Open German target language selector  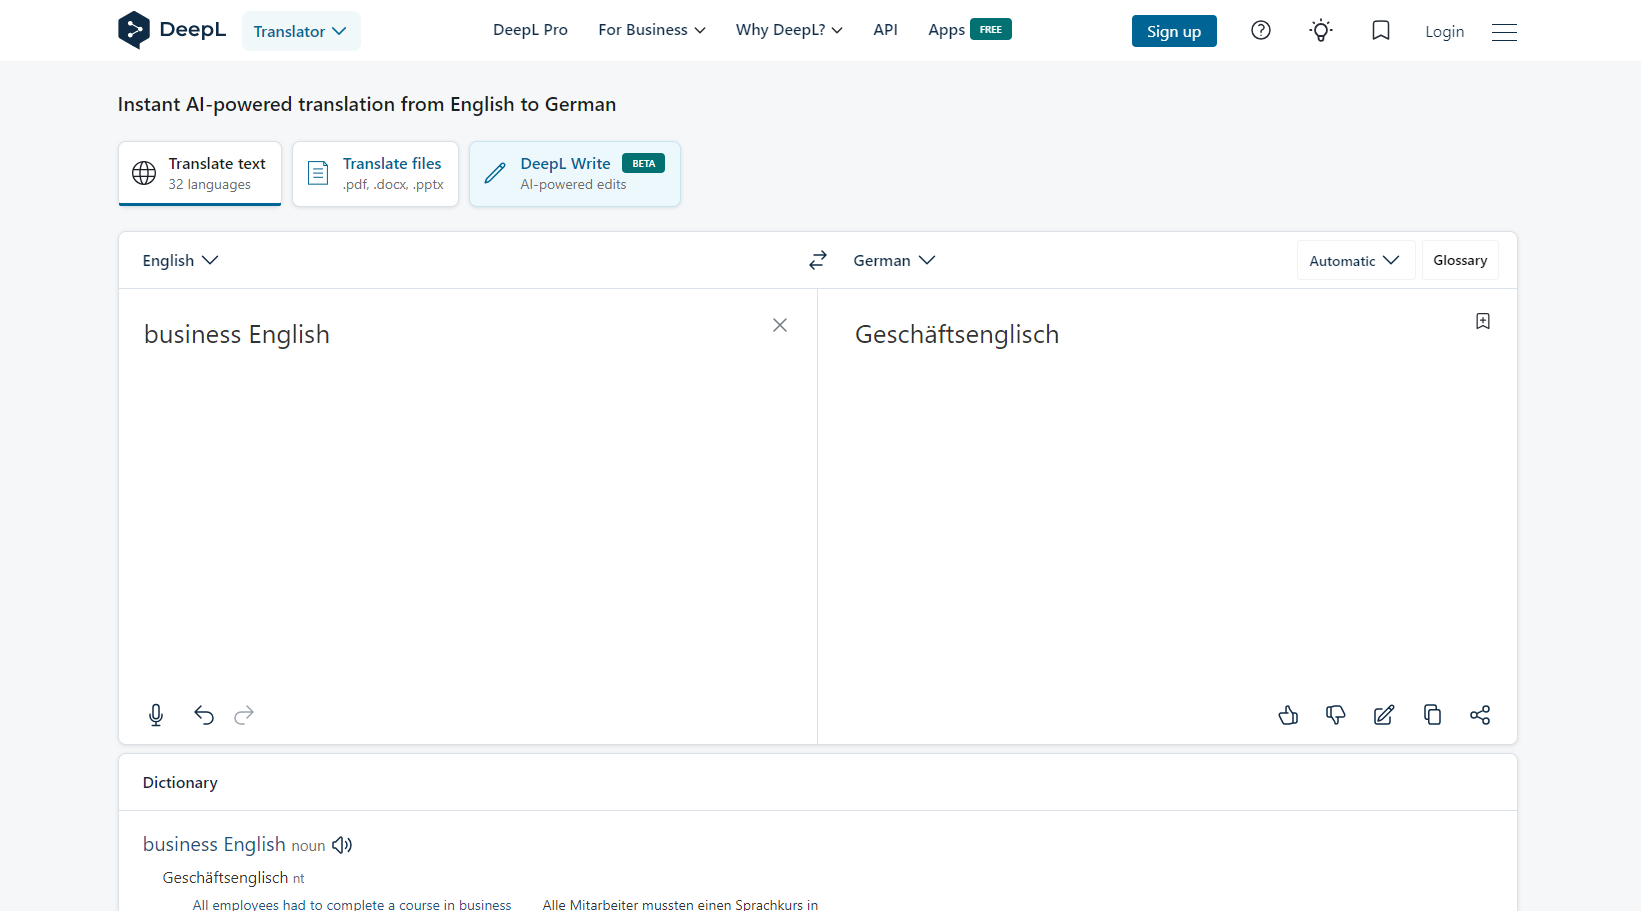click(x=894, y=260)
